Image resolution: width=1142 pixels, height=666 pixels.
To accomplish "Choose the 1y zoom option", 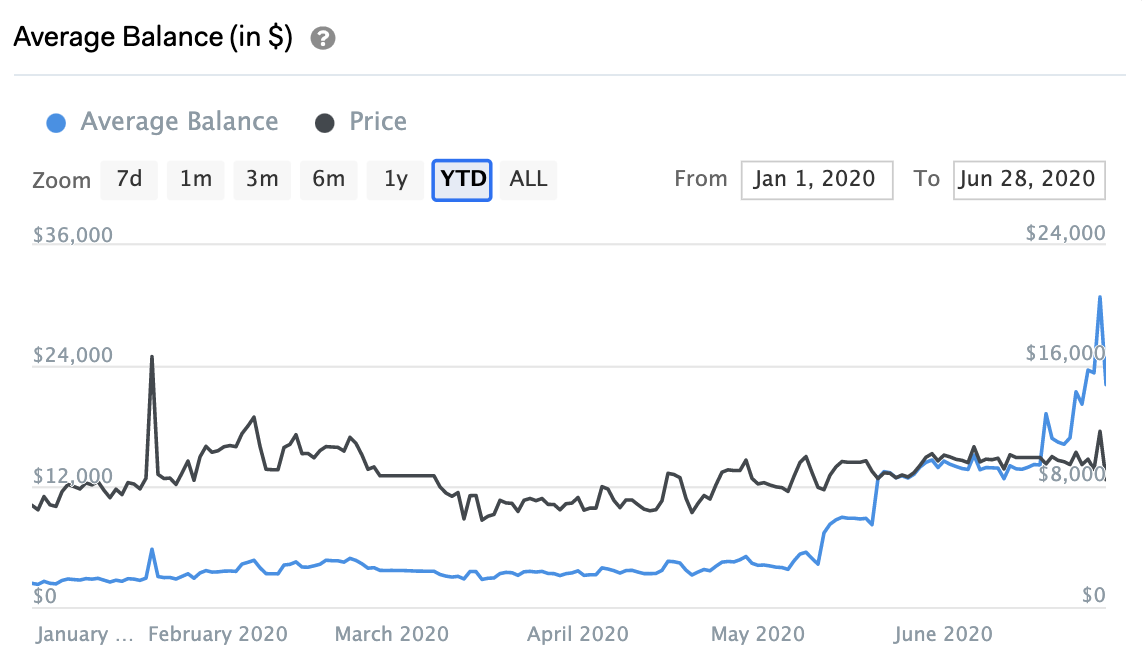I will [x=396, y=179].
